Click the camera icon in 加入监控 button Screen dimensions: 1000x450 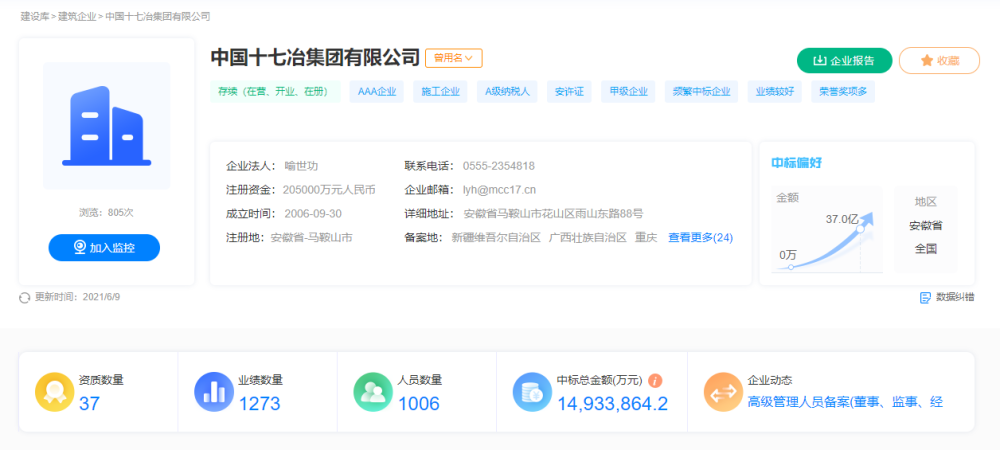80,248
